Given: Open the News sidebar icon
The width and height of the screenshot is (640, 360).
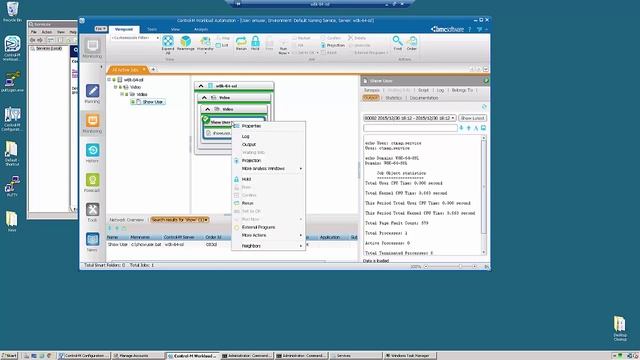Looking at the screenshot, I should 92,242.
